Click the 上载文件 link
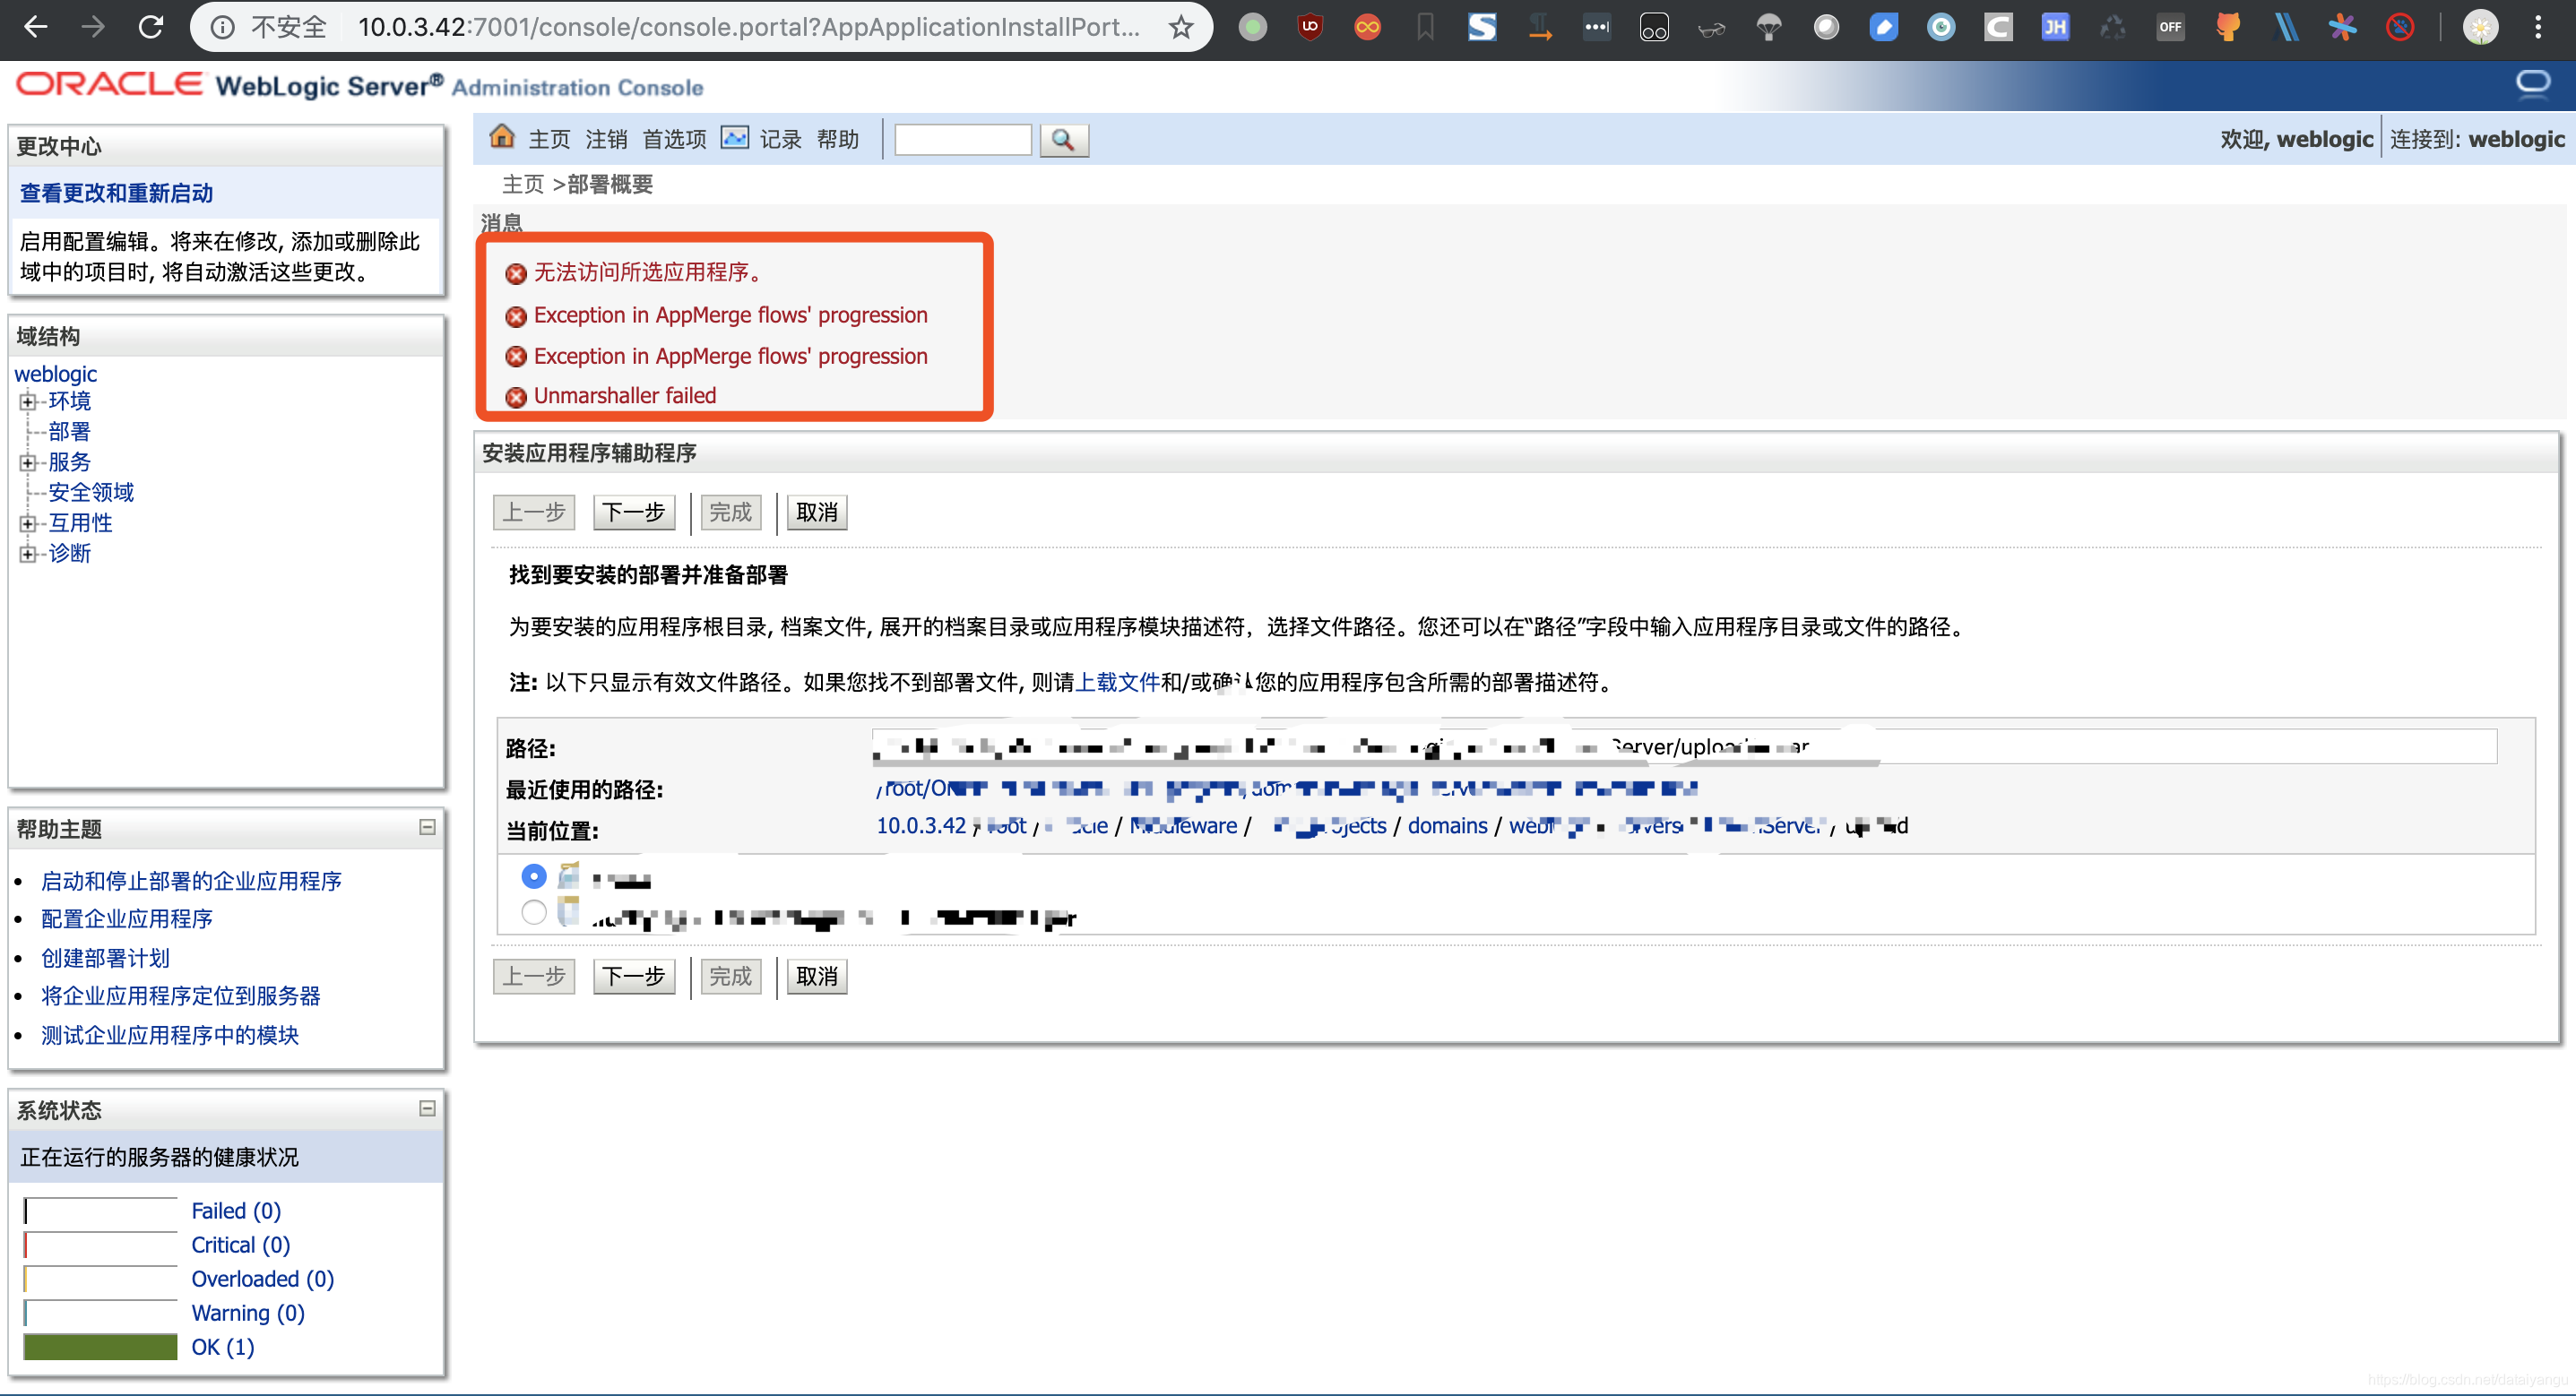The image size is (2576, 1396). [x=1117, y=682]
